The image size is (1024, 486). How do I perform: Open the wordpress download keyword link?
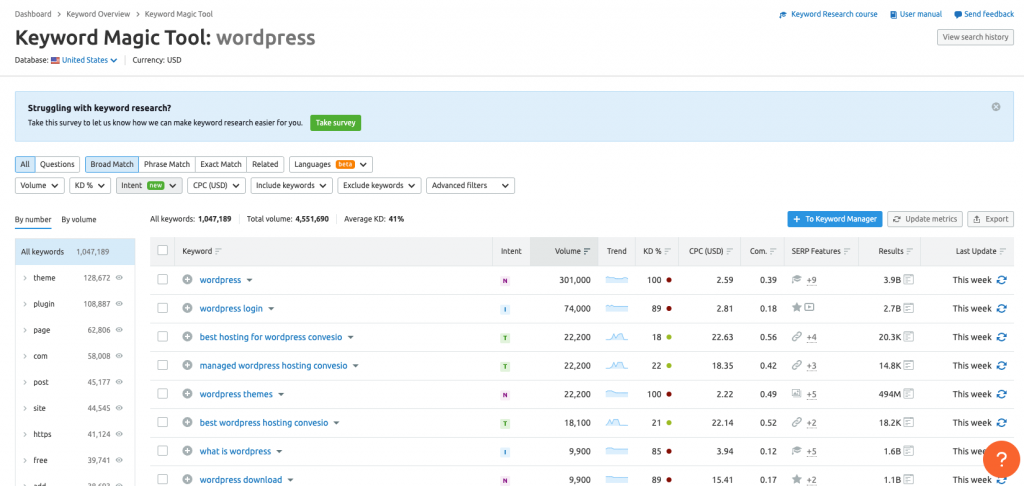pos(241,479)
